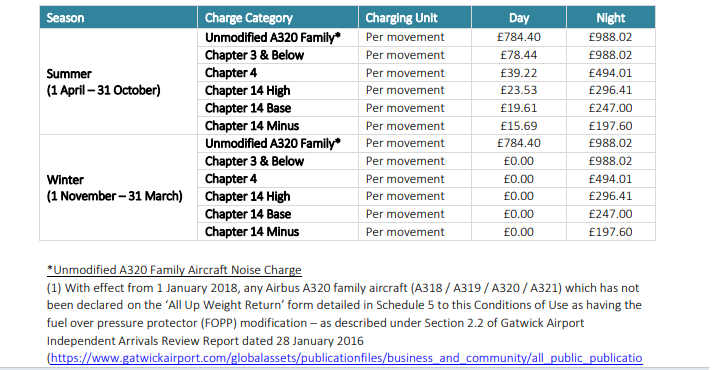Image resolution: width=718 pixels, height=370 pixels.
Task: Open the gatwickairport.com publication hyperlink
Action: click(x=346, y=358)
